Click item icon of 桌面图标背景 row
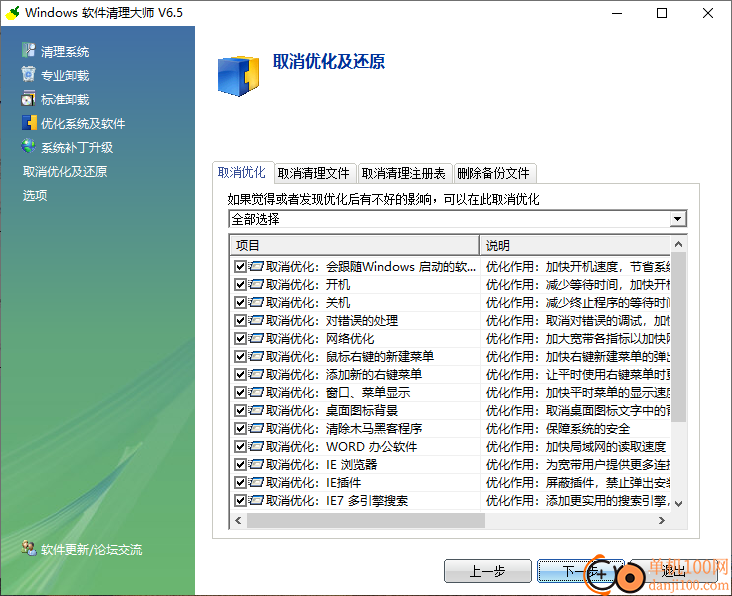 click(255, 410)
